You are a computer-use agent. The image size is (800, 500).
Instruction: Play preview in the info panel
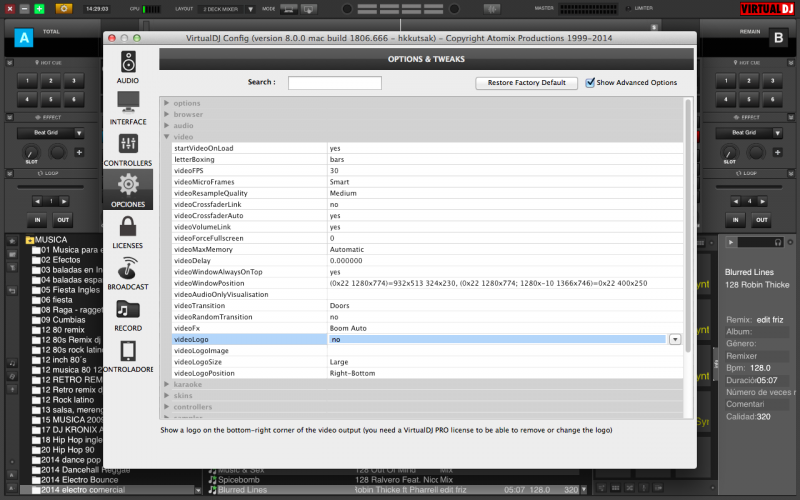click(x=731, y=242)
